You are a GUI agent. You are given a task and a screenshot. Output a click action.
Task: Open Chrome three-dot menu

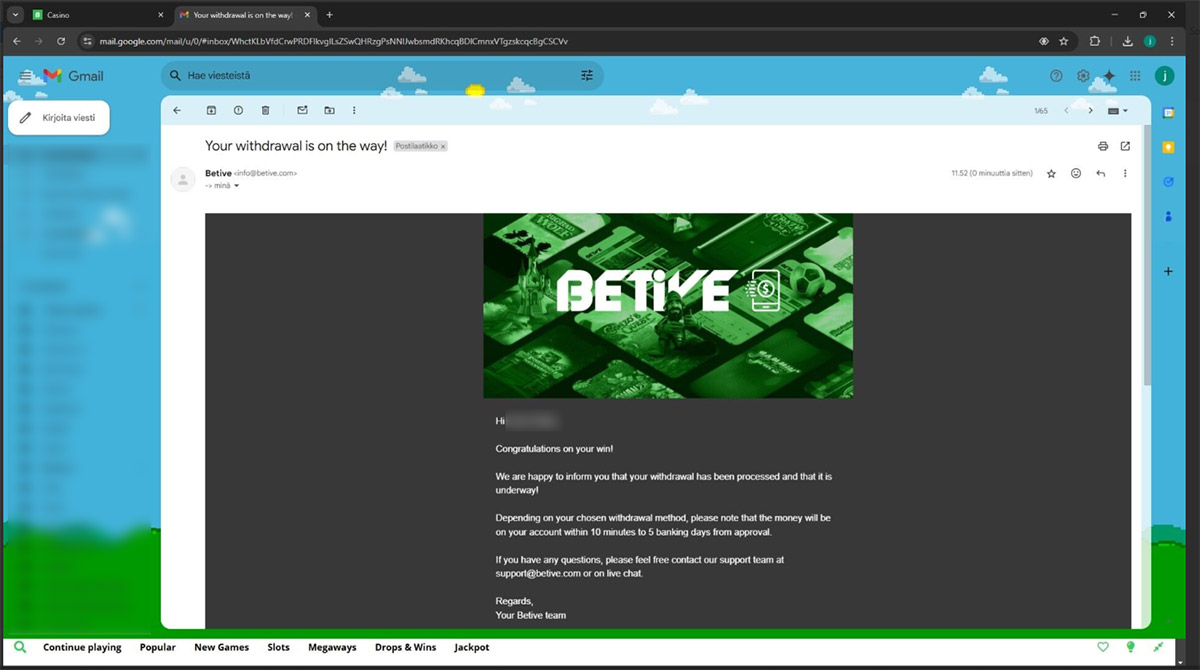[x=1173, y=41]
